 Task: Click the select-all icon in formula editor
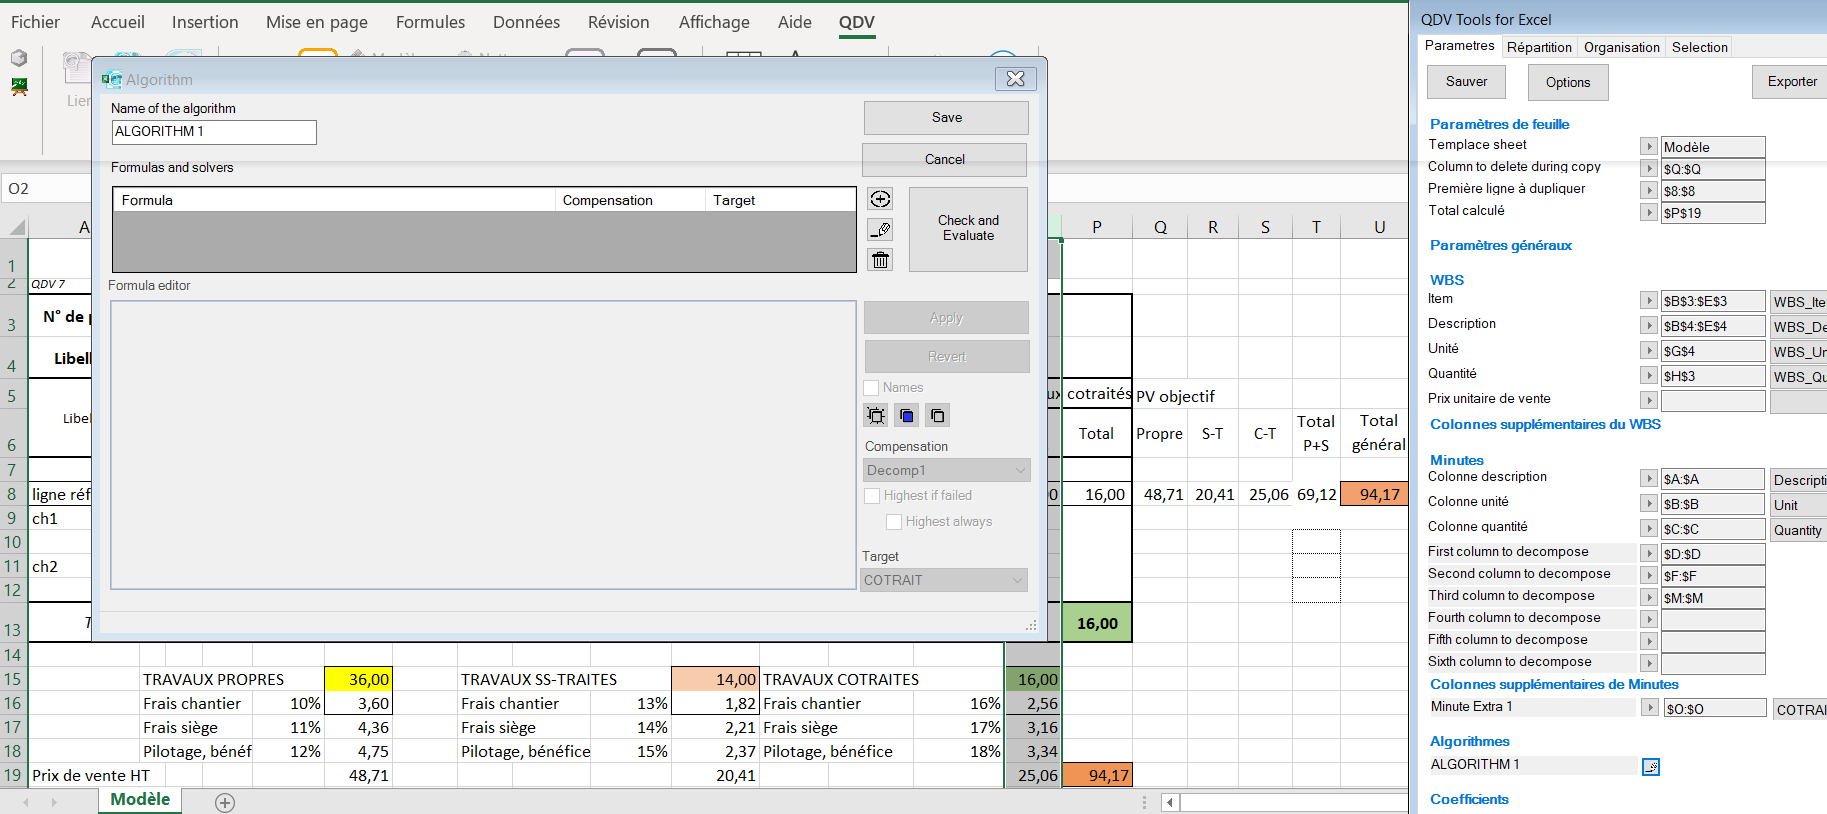pos(876,415)
